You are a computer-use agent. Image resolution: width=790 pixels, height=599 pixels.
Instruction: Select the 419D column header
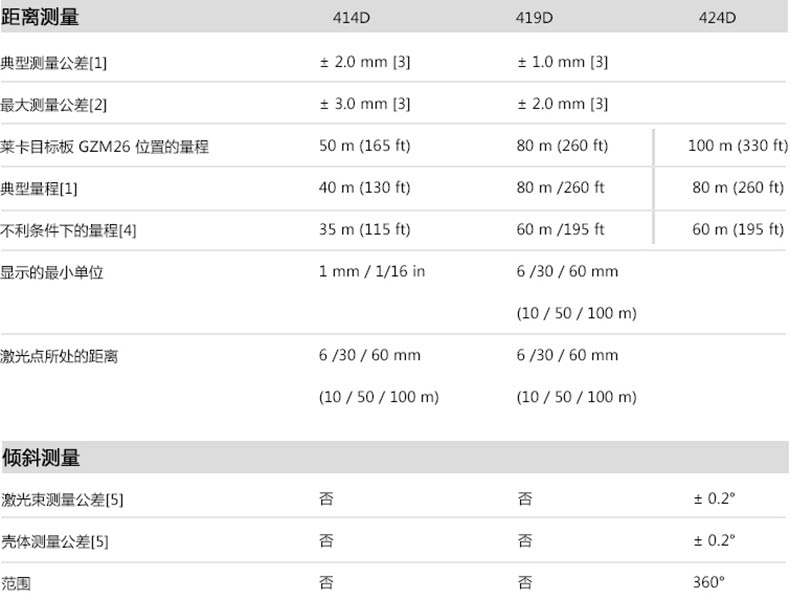536,18
